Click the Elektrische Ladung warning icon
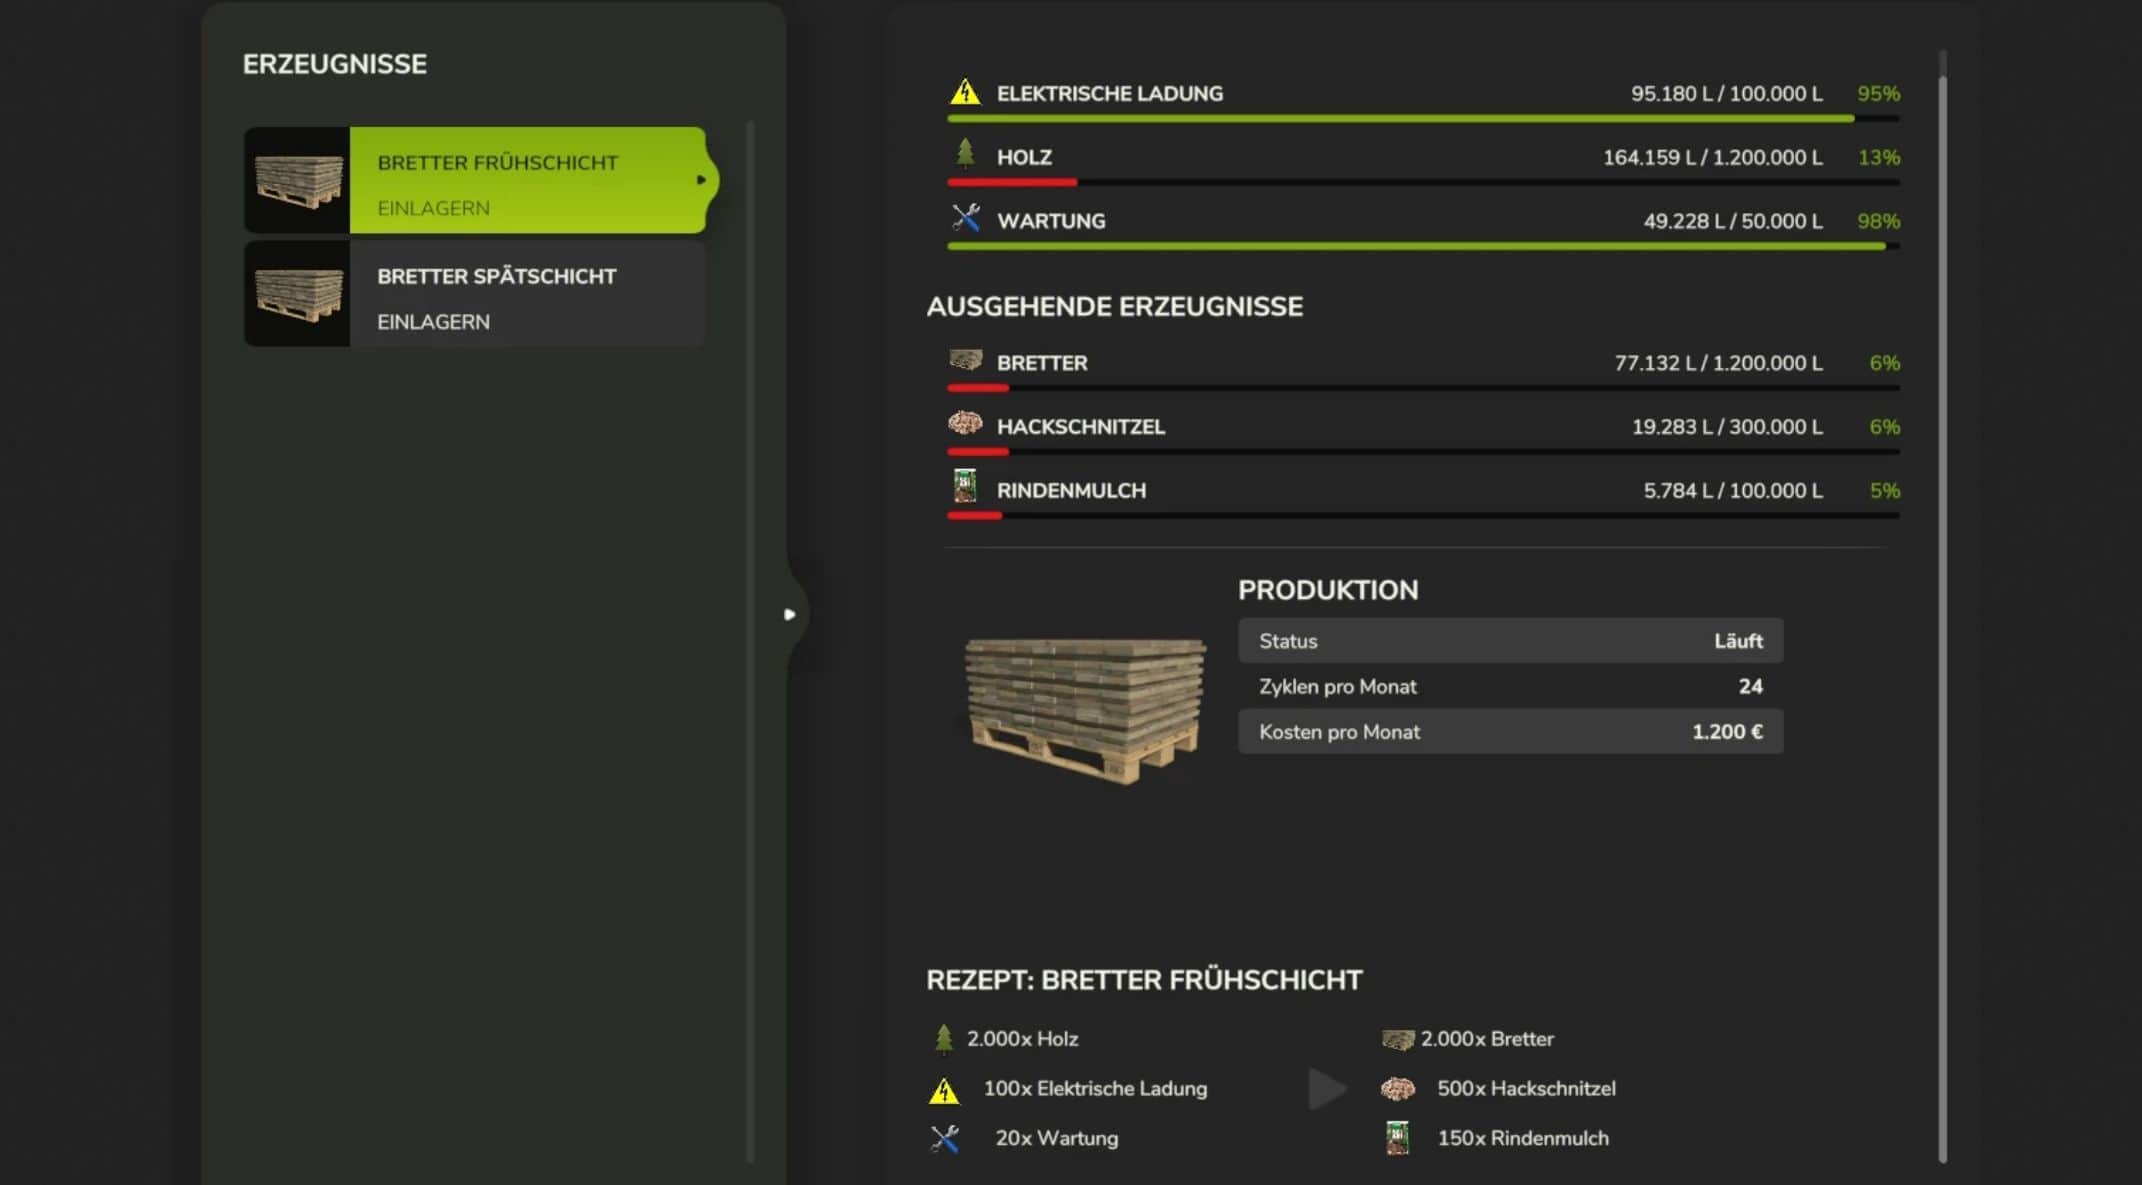The width and height of the screenshot is (2142, 1185). point(964,92)
